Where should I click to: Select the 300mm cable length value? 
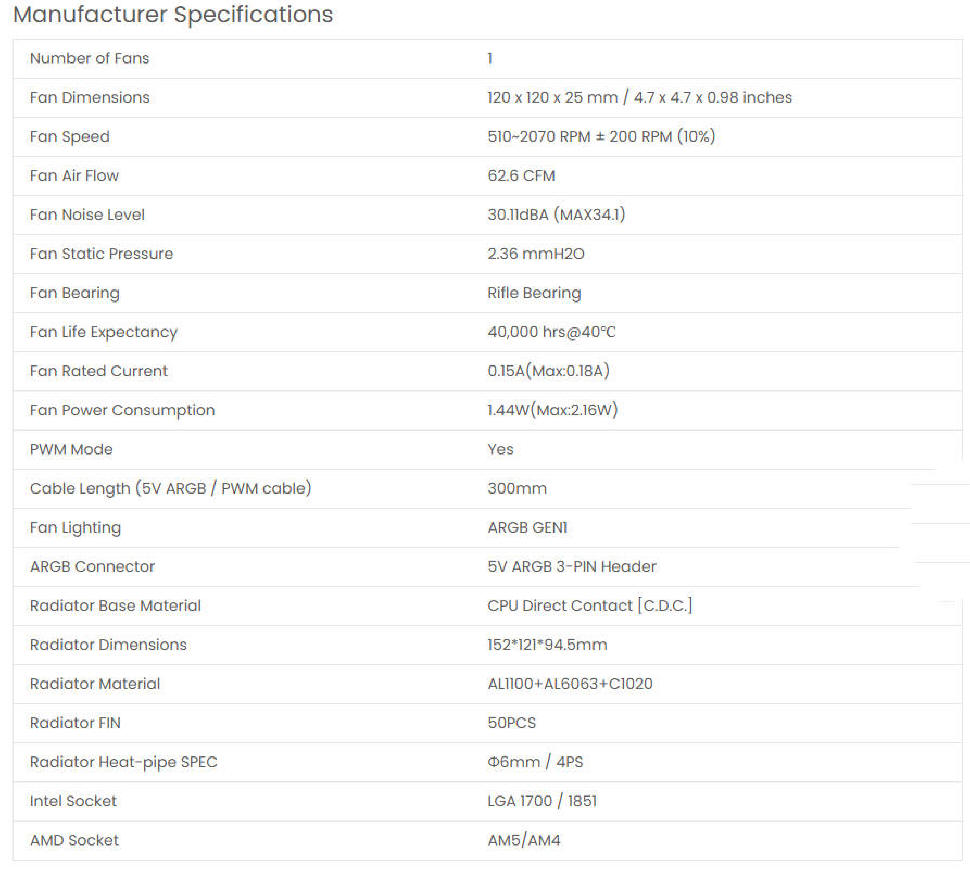pyautogui.click(x=517, y=489)
